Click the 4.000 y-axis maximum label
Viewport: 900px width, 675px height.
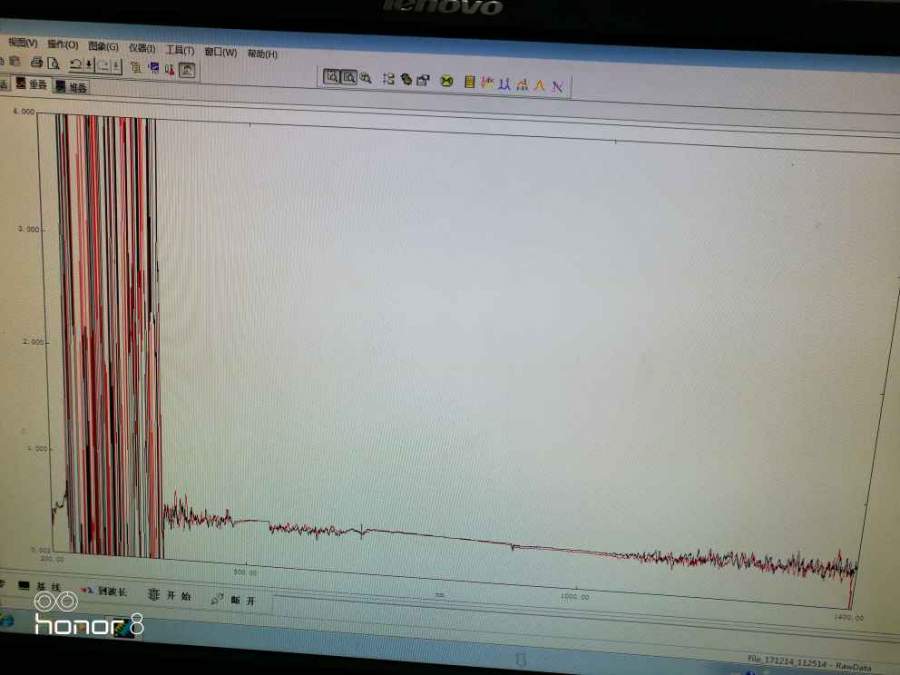(24, 111)
